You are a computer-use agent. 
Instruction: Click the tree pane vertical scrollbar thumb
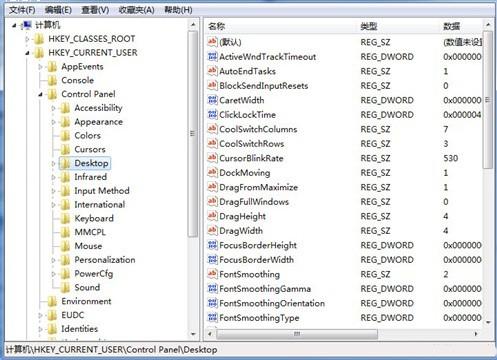[x=193, y=133]
